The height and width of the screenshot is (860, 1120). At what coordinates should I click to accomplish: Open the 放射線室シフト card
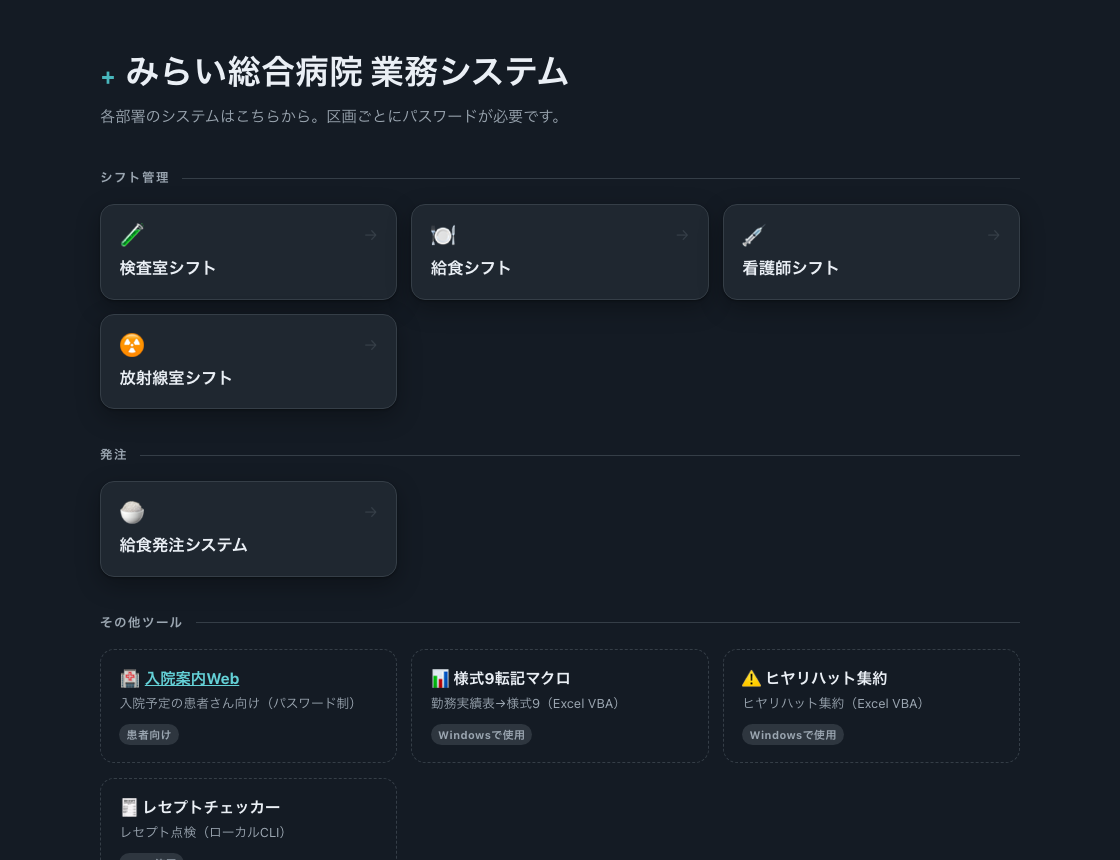tap(249, 361)
